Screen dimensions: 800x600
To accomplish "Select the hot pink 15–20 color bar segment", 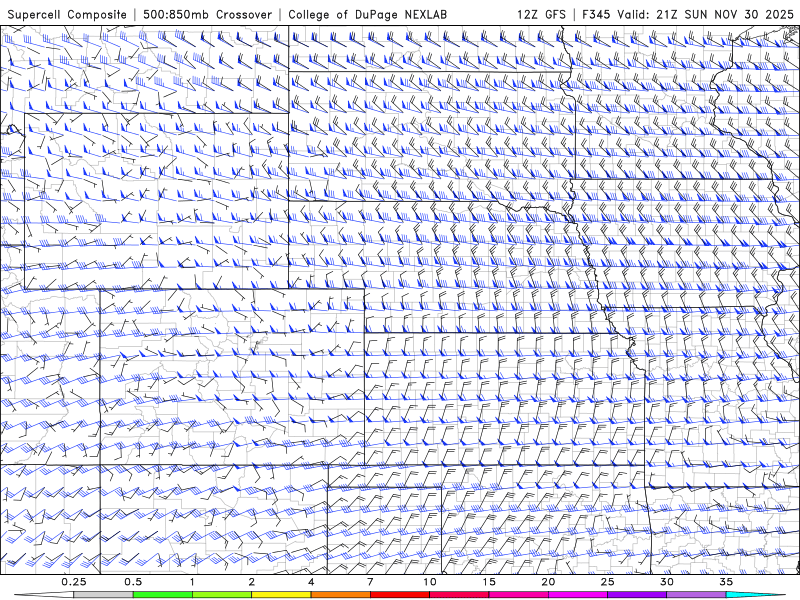I will tap(518, 595).
